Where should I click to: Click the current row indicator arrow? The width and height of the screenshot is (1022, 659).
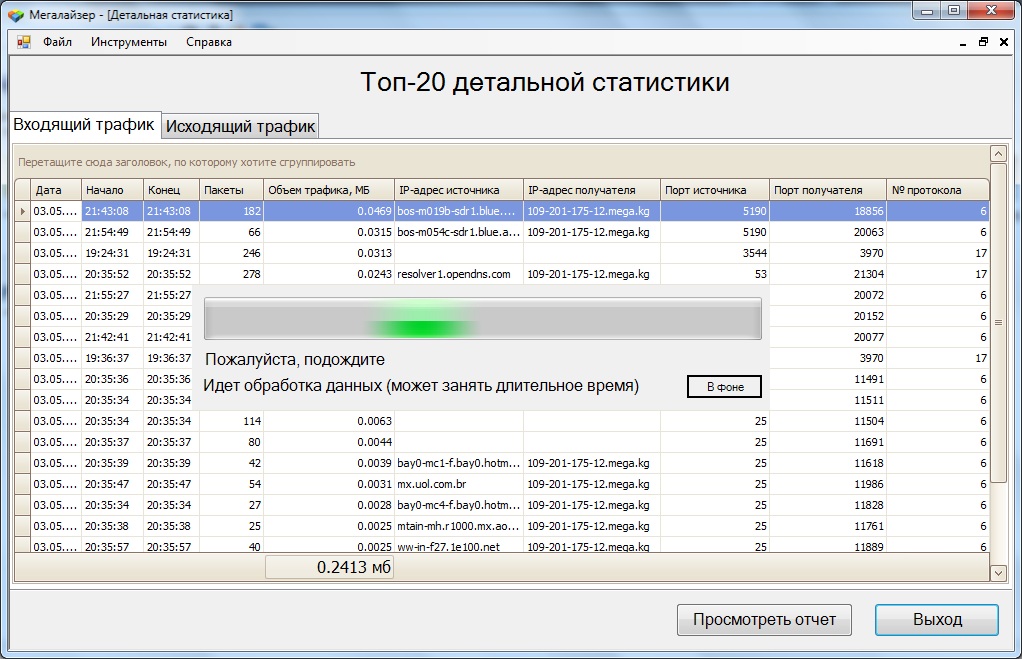[23, 211]
